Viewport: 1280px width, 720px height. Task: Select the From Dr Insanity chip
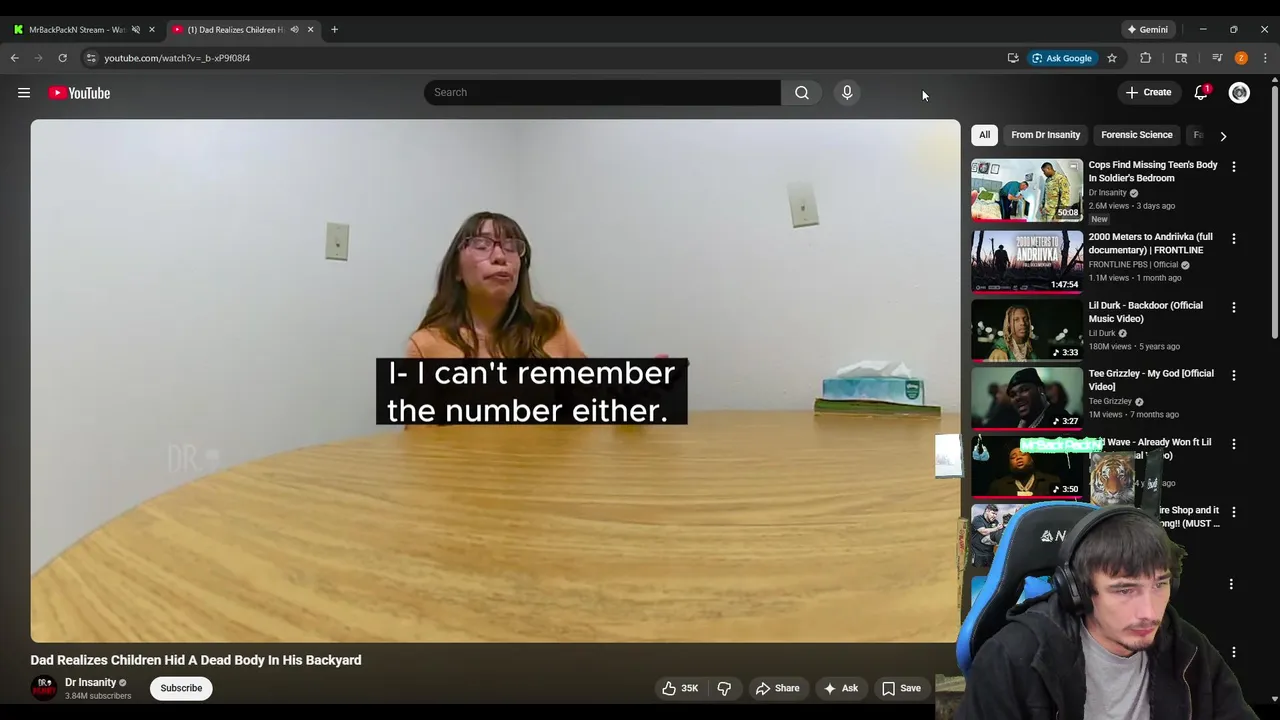pyautogui.click(x=1045, y=135)
